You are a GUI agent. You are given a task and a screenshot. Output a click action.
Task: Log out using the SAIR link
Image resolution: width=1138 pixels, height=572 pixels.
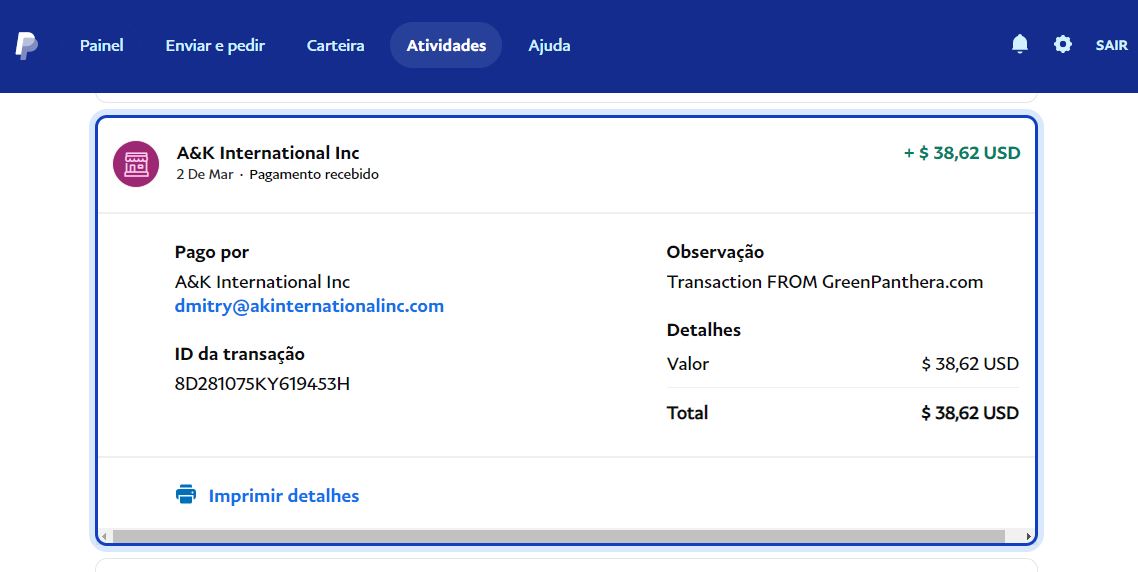point(1111,45)
